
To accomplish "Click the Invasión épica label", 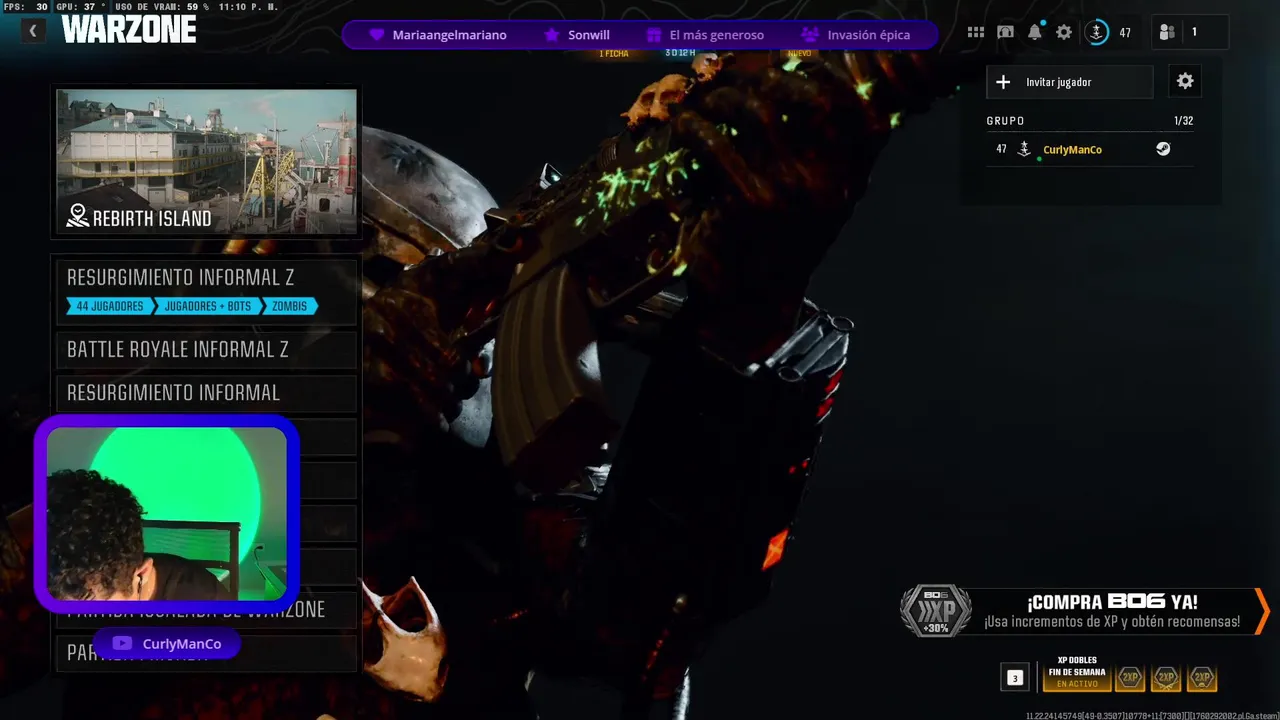I will tap(868, 35).
